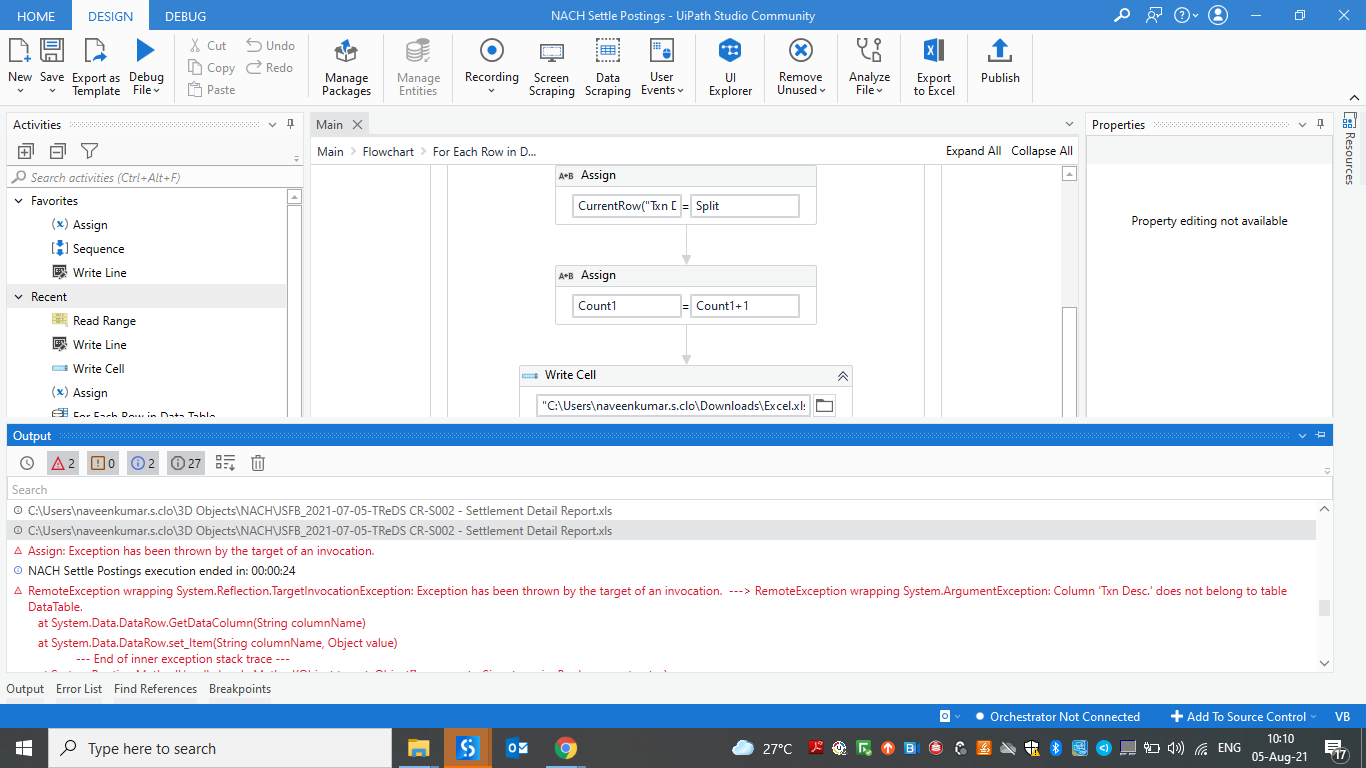Click the Remove Unused icon
The image size is (1366, 768).
point(800,51)
